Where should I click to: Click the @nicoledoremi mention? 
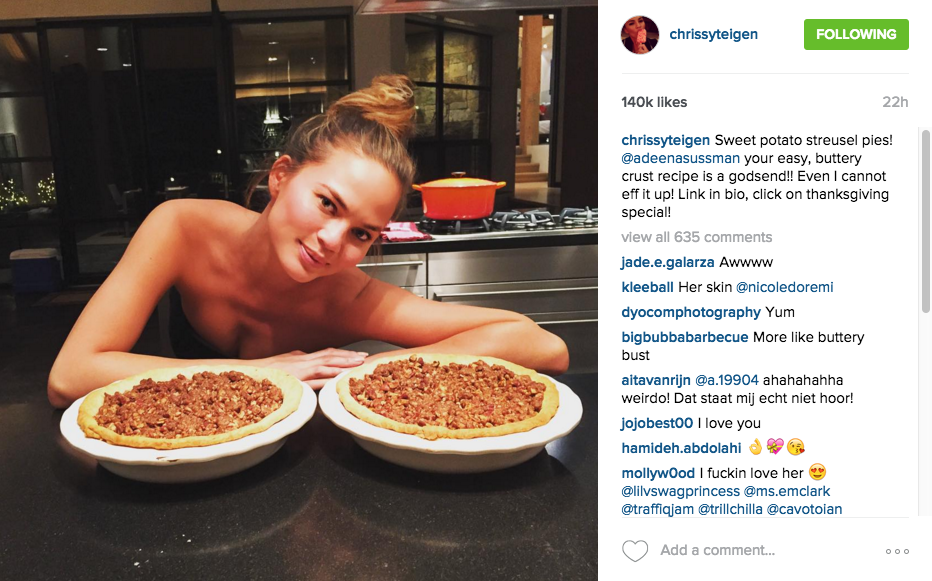tap(785, 287)
